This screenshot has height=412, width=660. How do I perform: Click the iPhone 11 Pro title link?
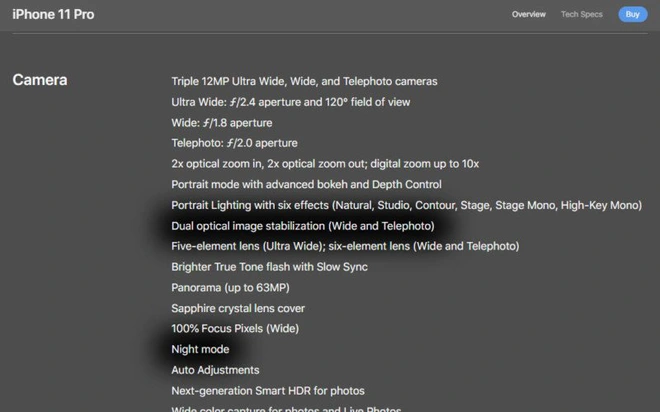pos(52,14)
